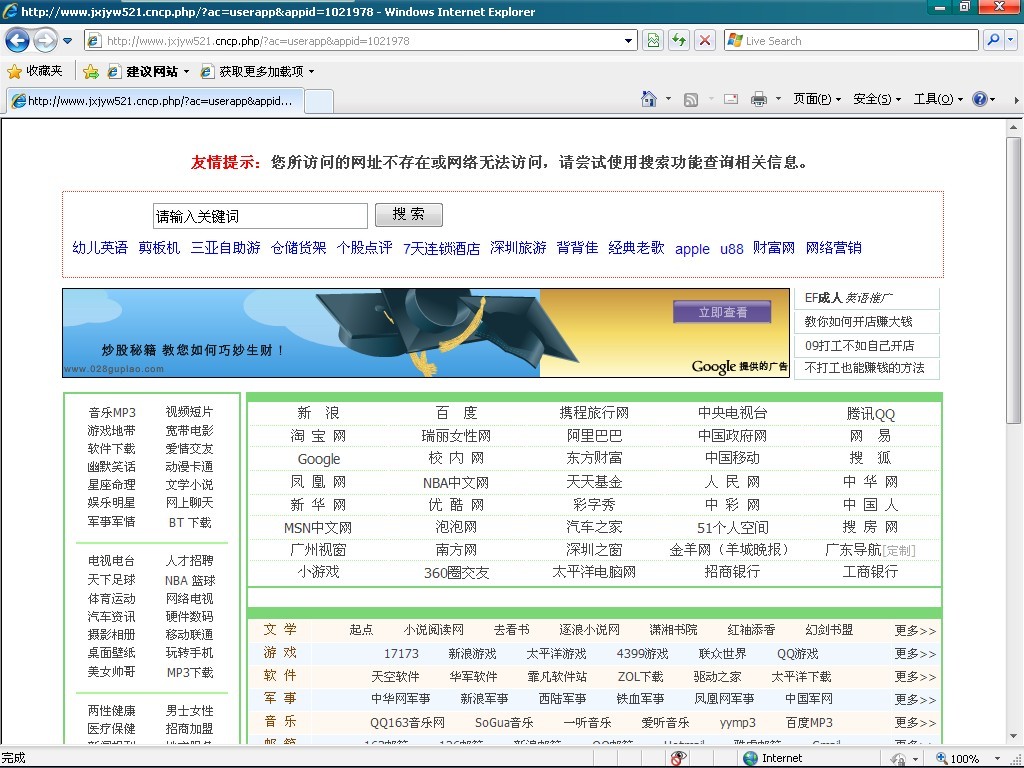This screenshot has height=768, width=1024.
Task: Open the 新浪 site link
Action: tap(318, 413)
